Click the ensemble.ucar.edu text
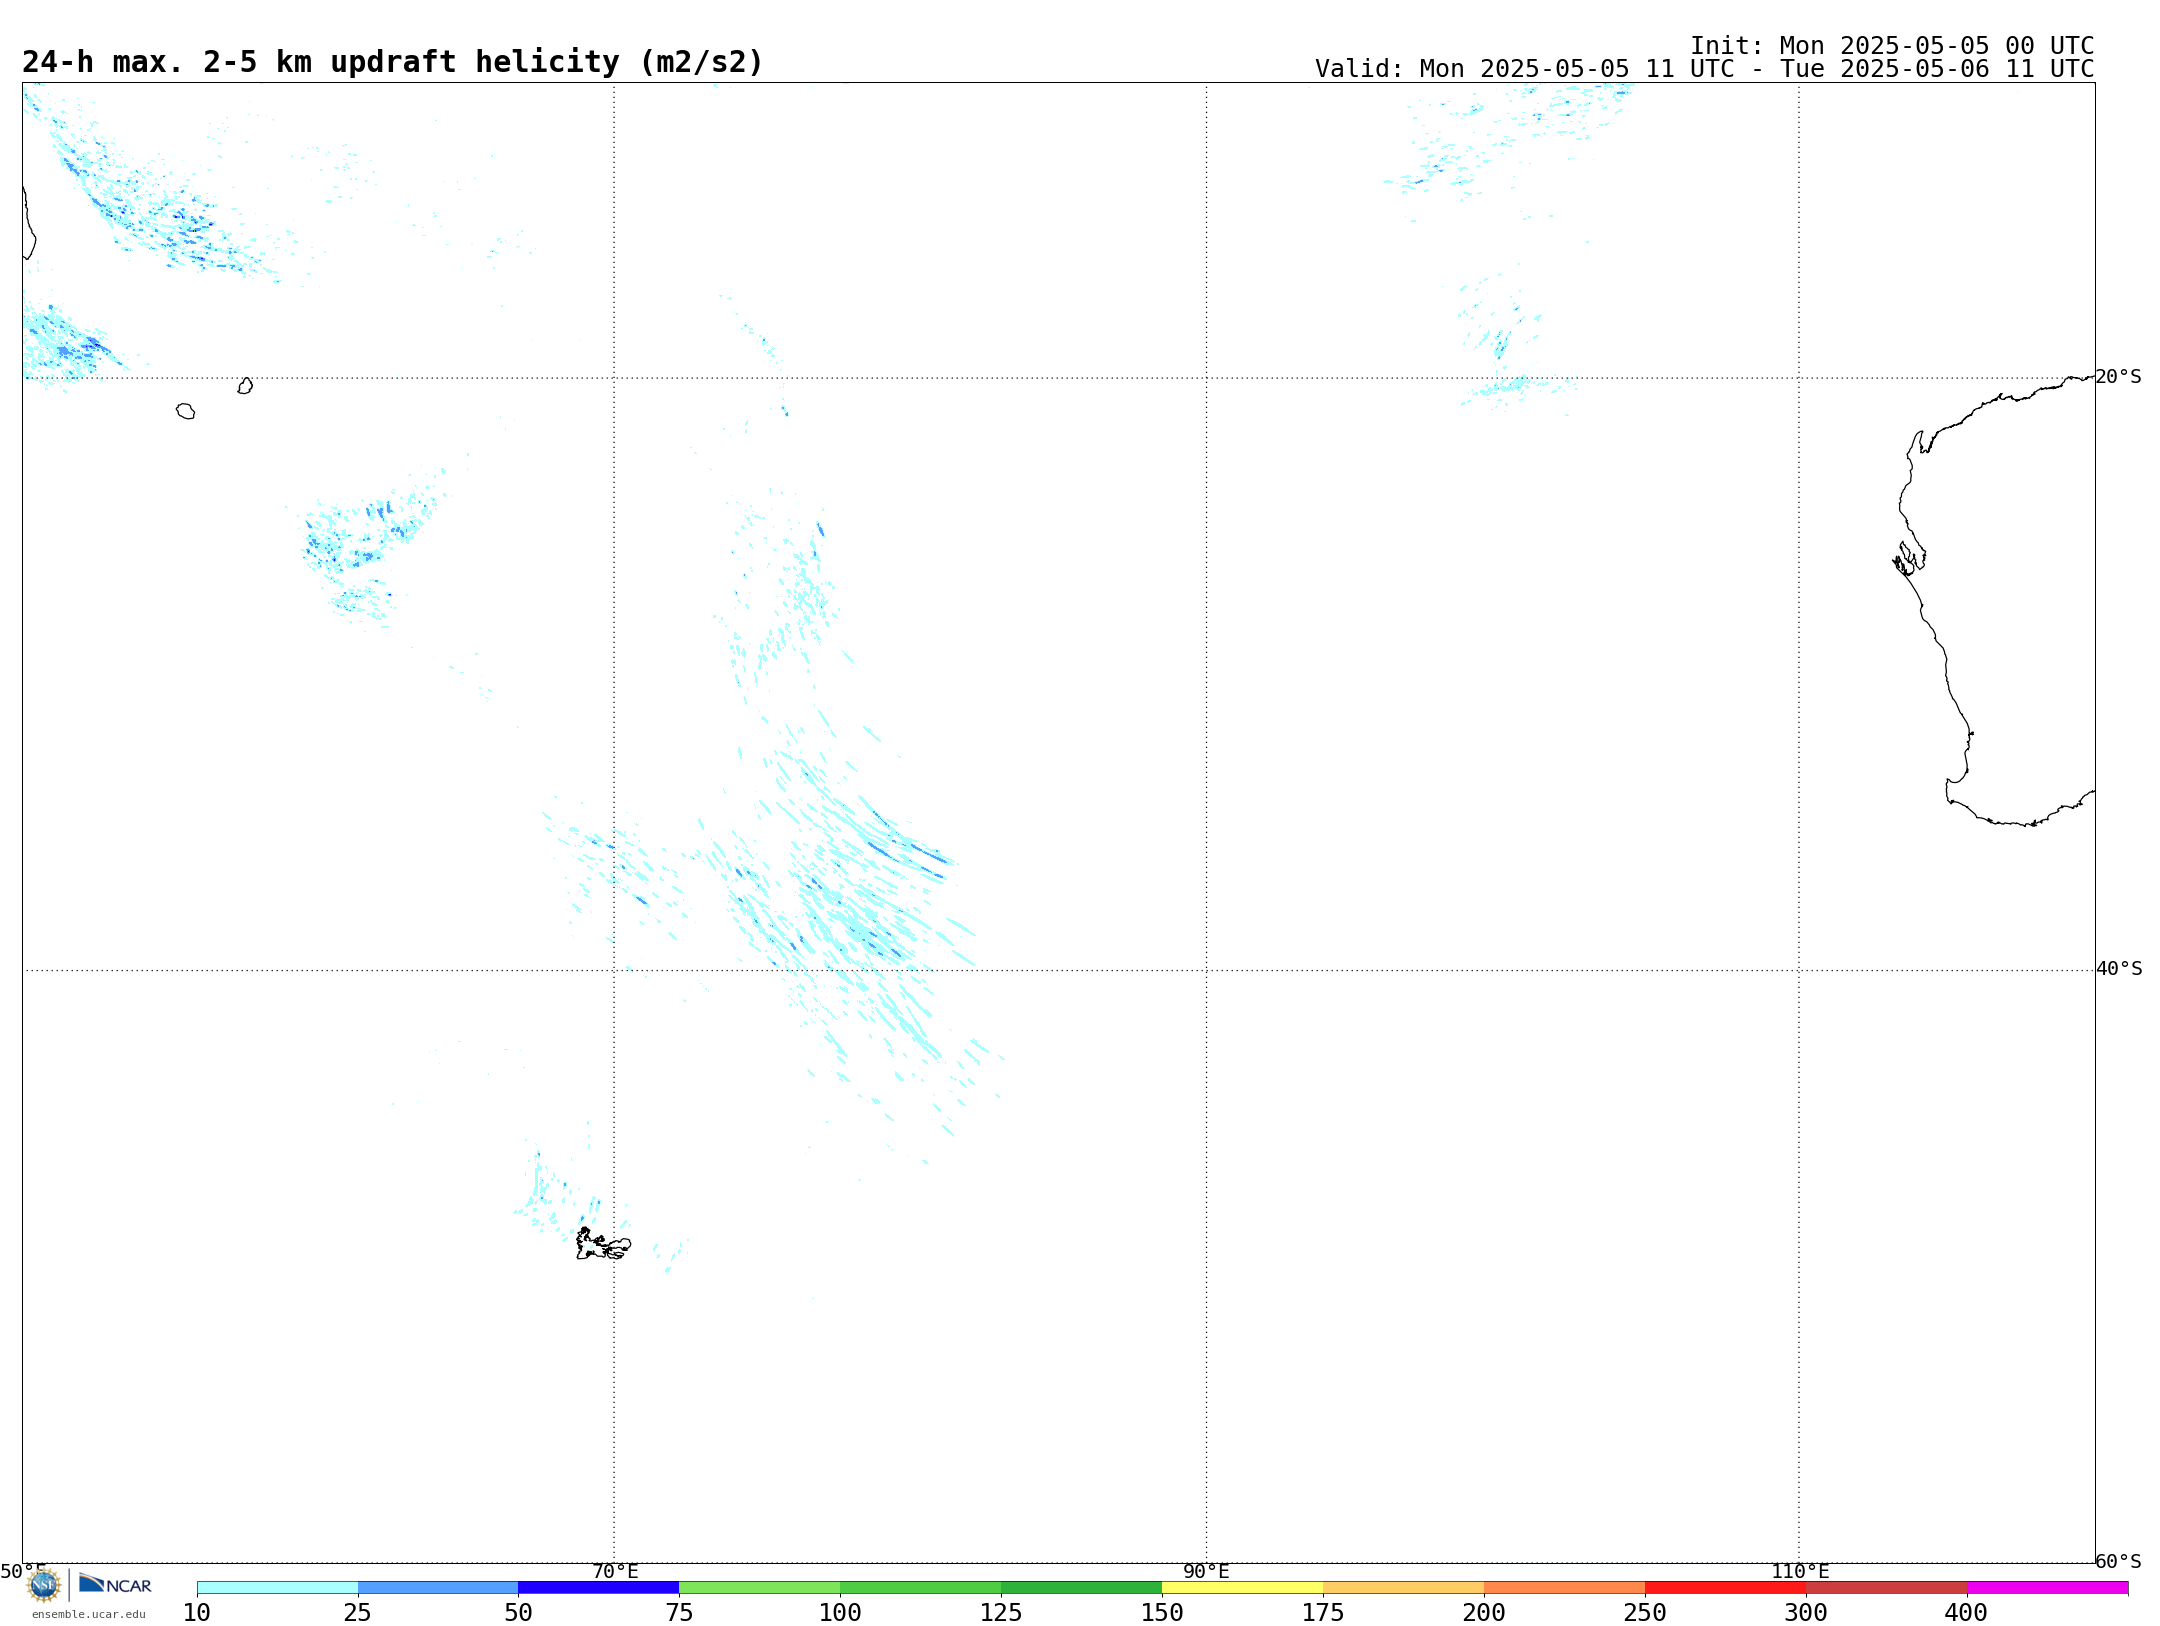The image size is (2160, 1626). pyautogui.click(x=89, y=1614)
